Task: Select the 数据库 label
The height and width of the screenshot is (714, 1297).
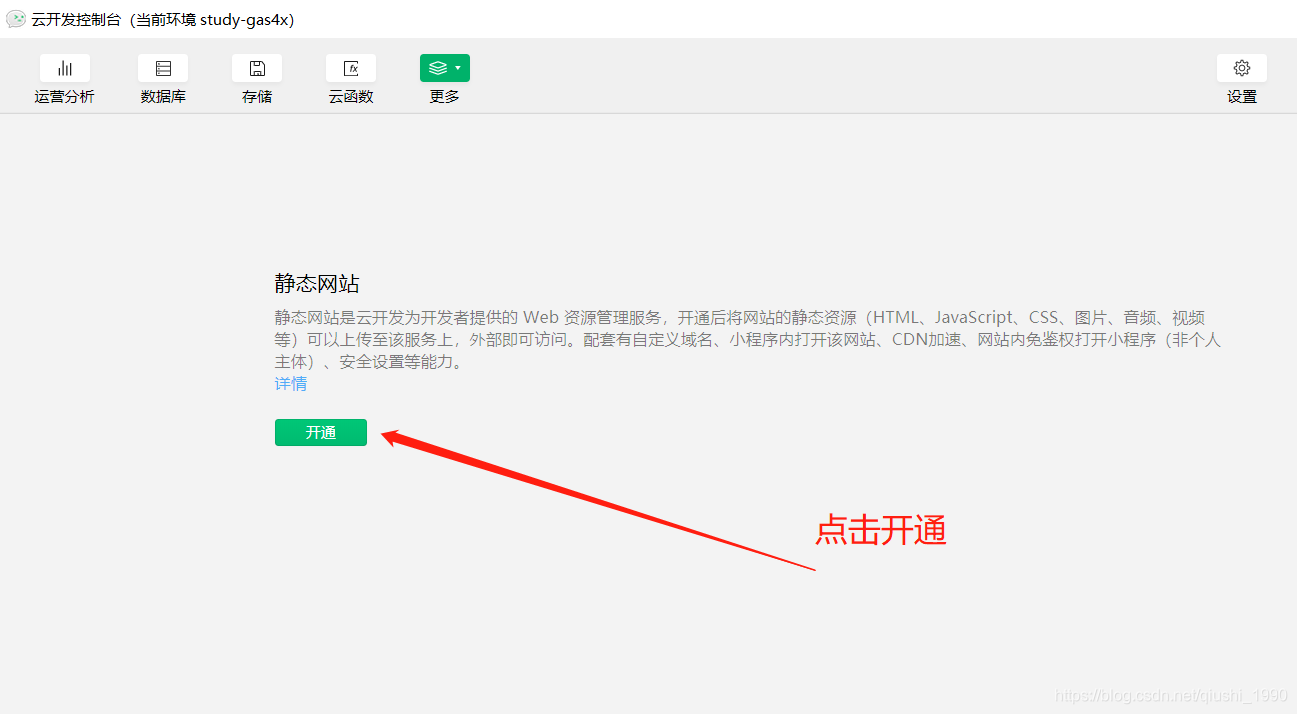Action: click(x=163, y=97)
